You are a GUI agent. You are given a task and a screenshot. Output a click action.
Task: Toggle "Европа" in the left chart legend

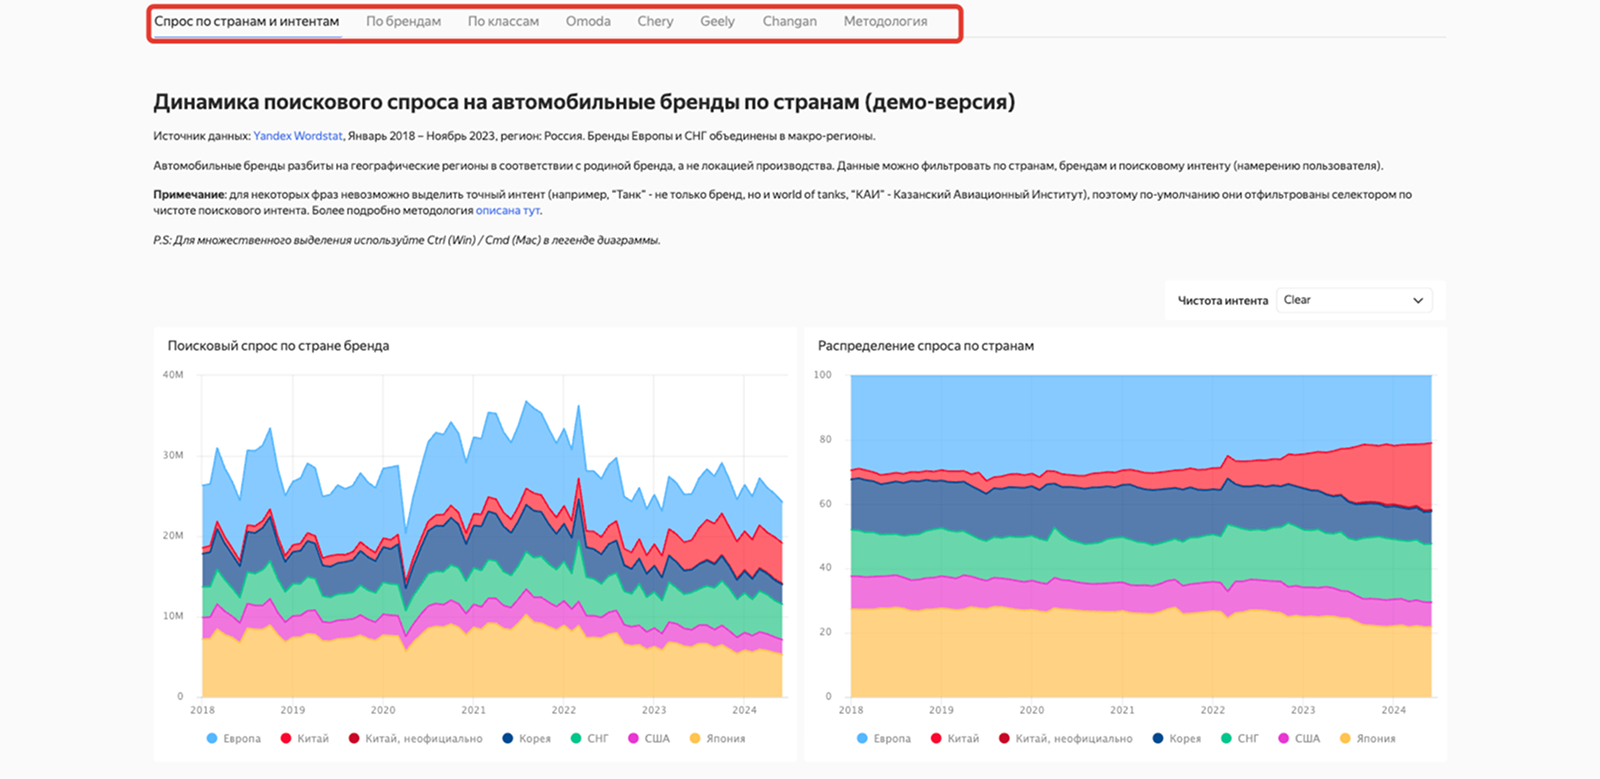241,739
